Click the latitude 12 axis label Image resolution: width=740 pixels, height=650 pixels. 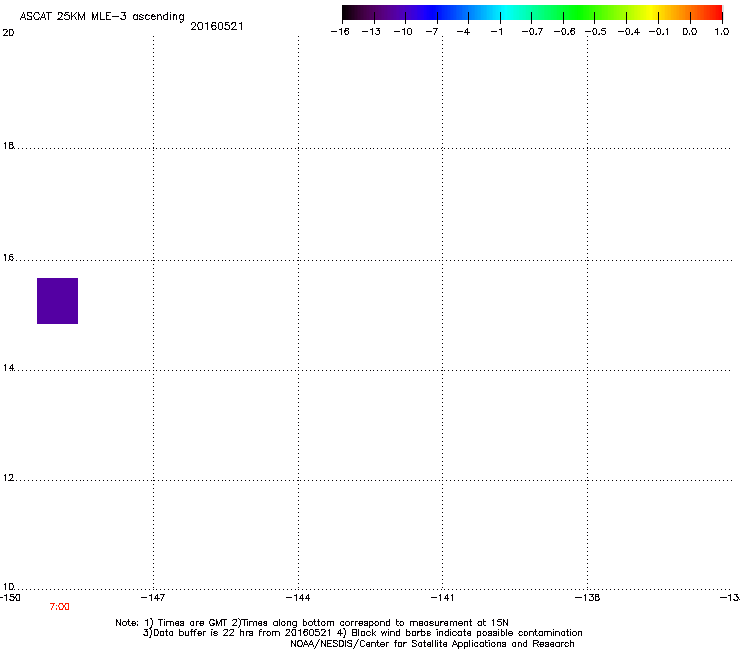point(8,478)
